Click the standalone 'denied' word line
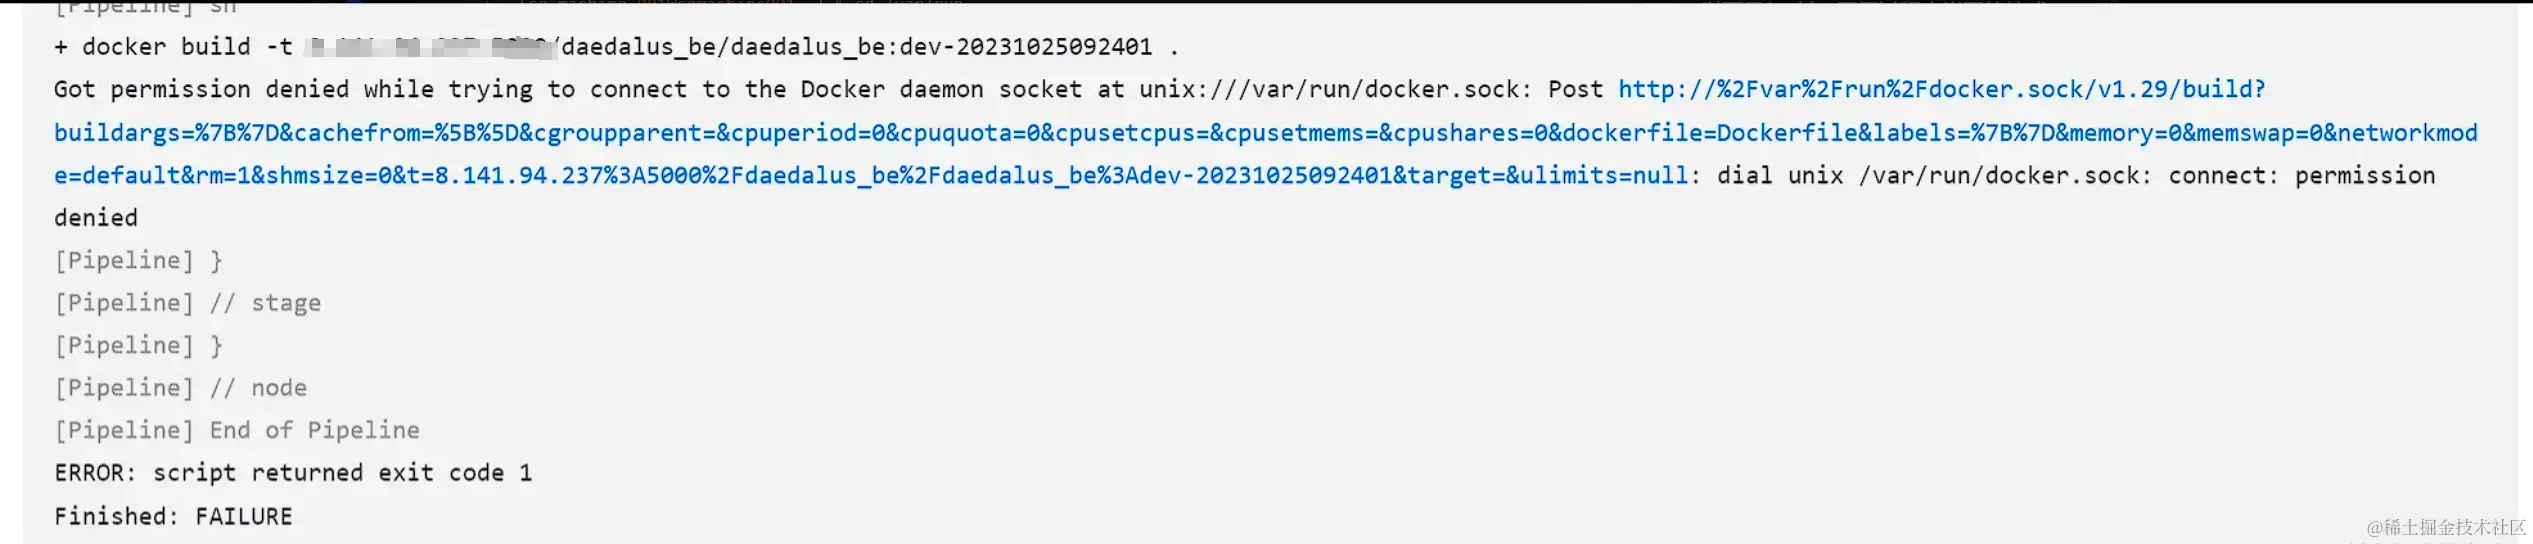 click(x=96, y=218)
